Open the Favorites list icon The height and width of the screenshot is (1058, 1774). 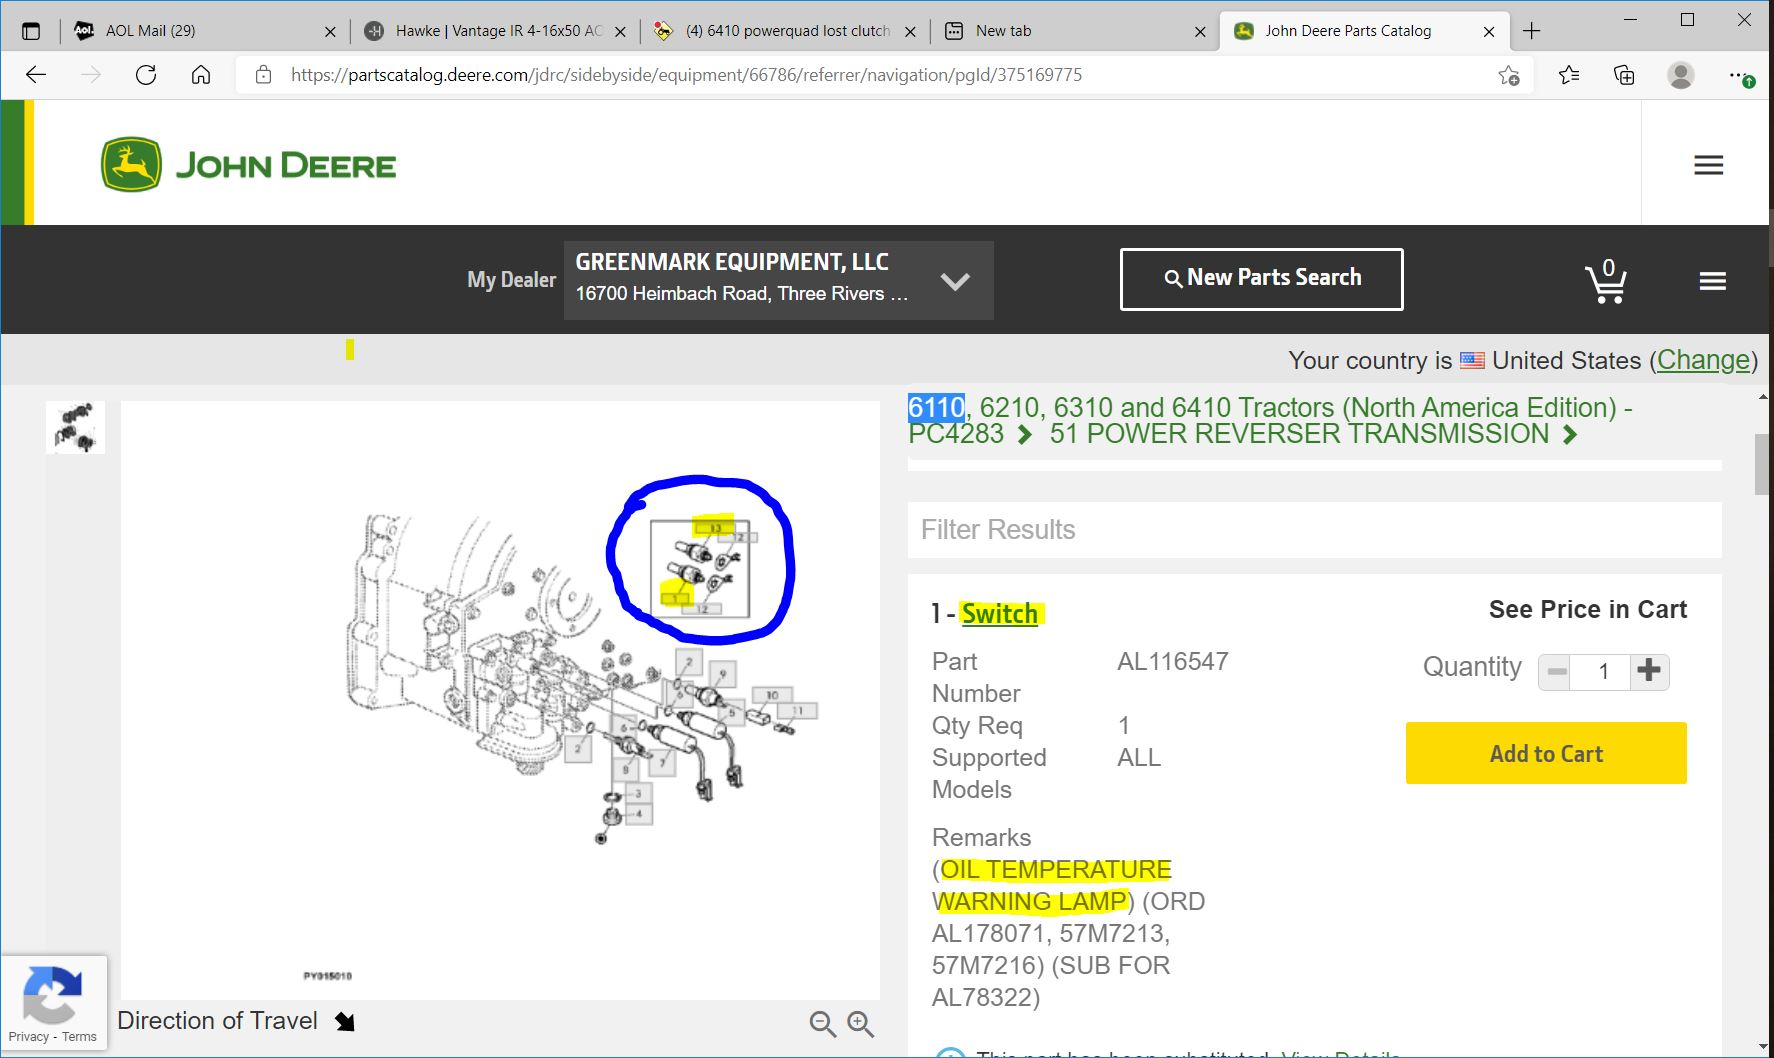(x=1569, y=75)
